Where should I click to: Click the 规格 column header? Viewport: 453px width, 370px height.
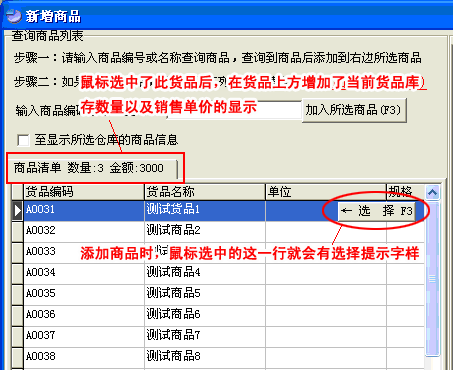(405, 192)
